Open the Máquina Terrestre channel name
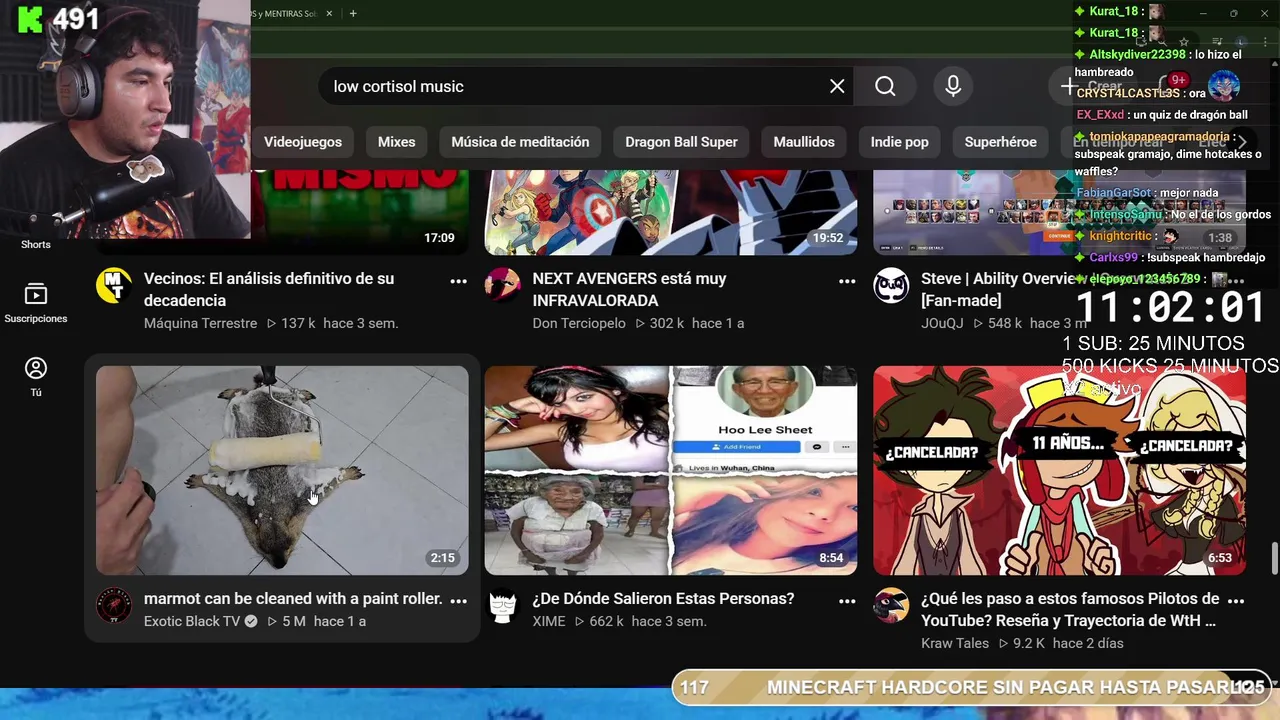 pyautogui.click(x=200, y=323)
